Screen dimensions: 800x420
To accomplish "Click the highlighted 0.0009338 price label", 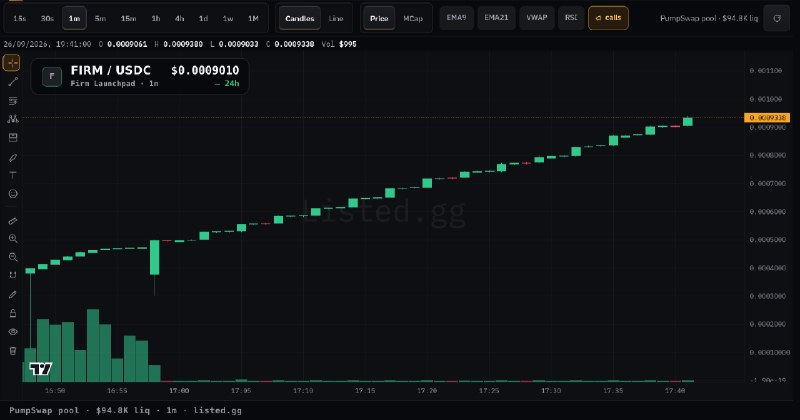I will coord(767,118).
